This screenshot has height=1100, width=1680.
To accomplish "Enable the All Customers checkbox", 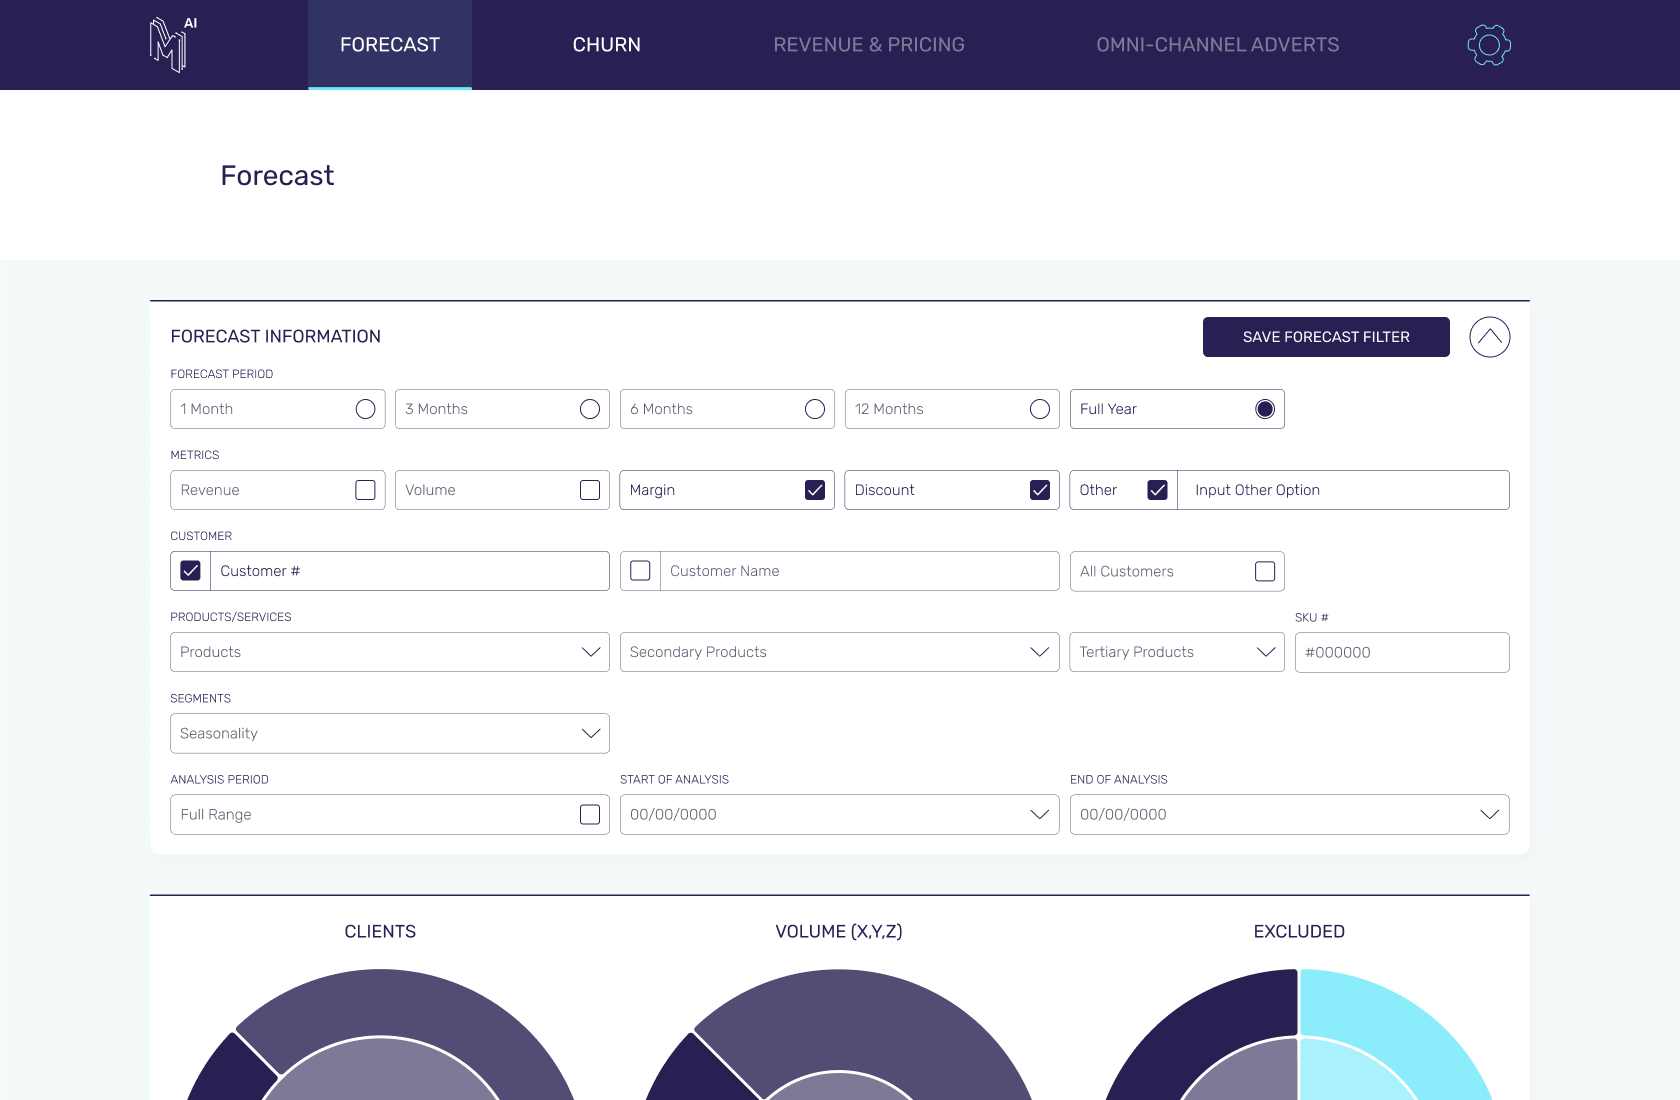I will click(1265, 571).
